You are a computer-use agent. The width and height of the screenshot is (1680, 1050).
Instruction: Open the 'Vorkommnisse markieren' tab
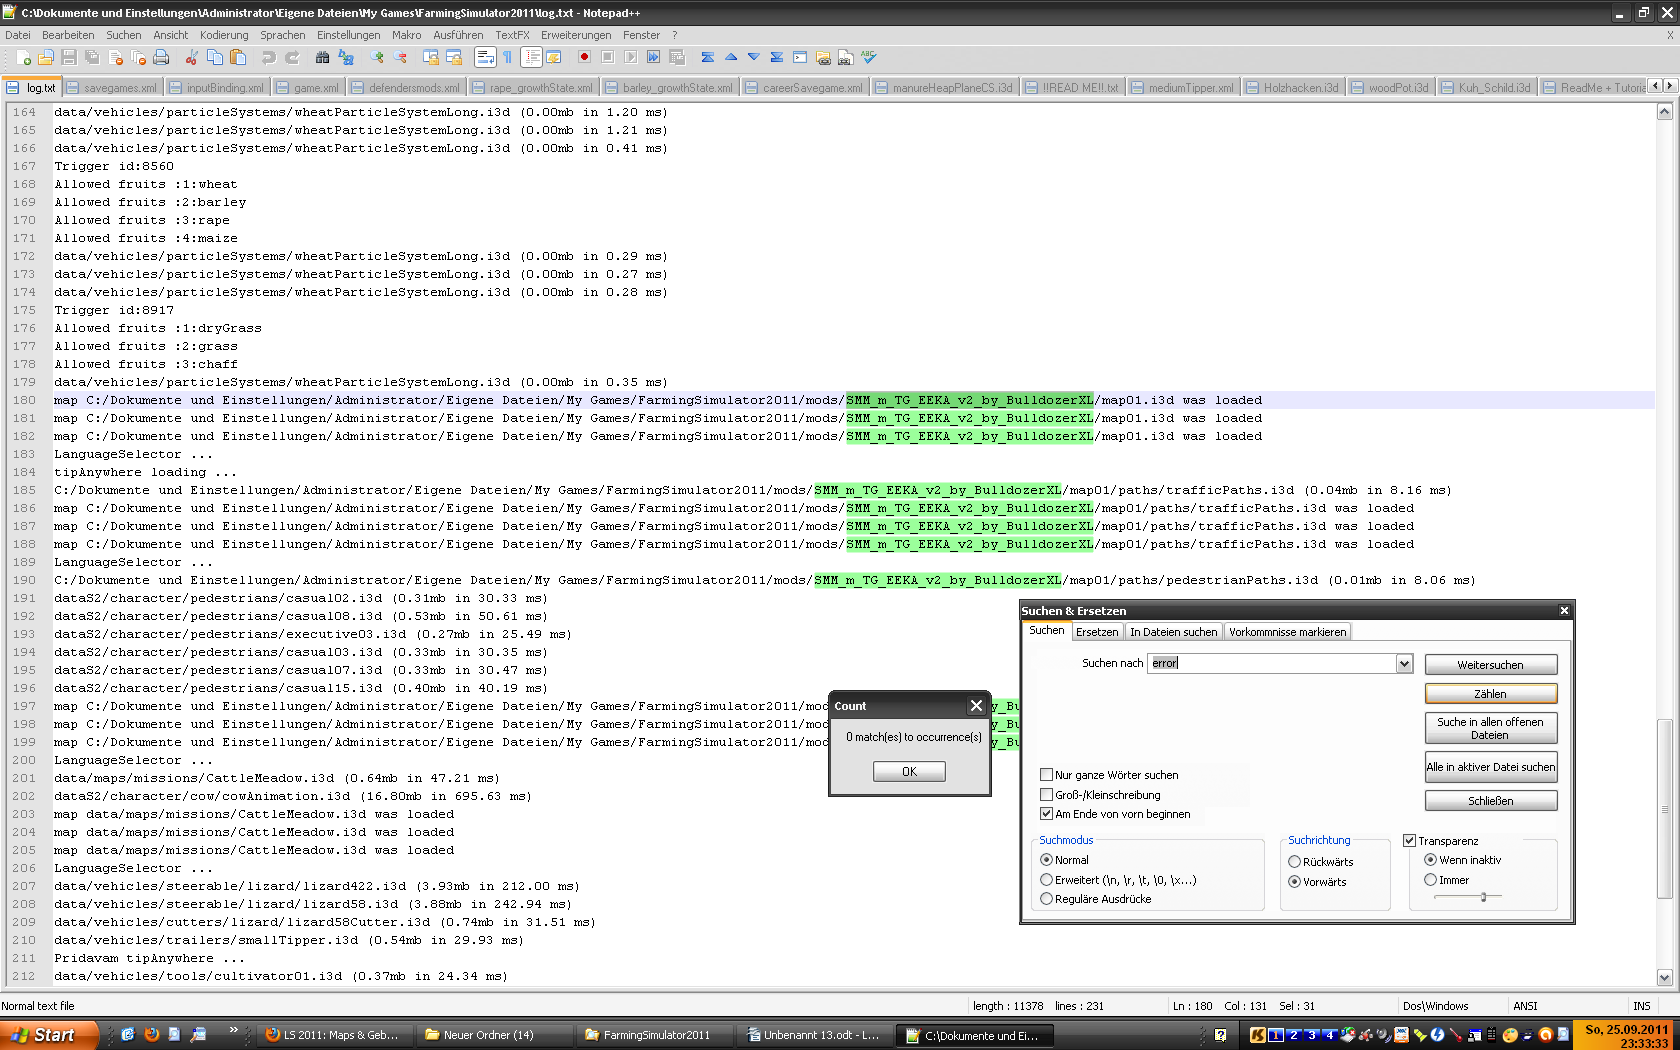click(x=1287, y=632)
